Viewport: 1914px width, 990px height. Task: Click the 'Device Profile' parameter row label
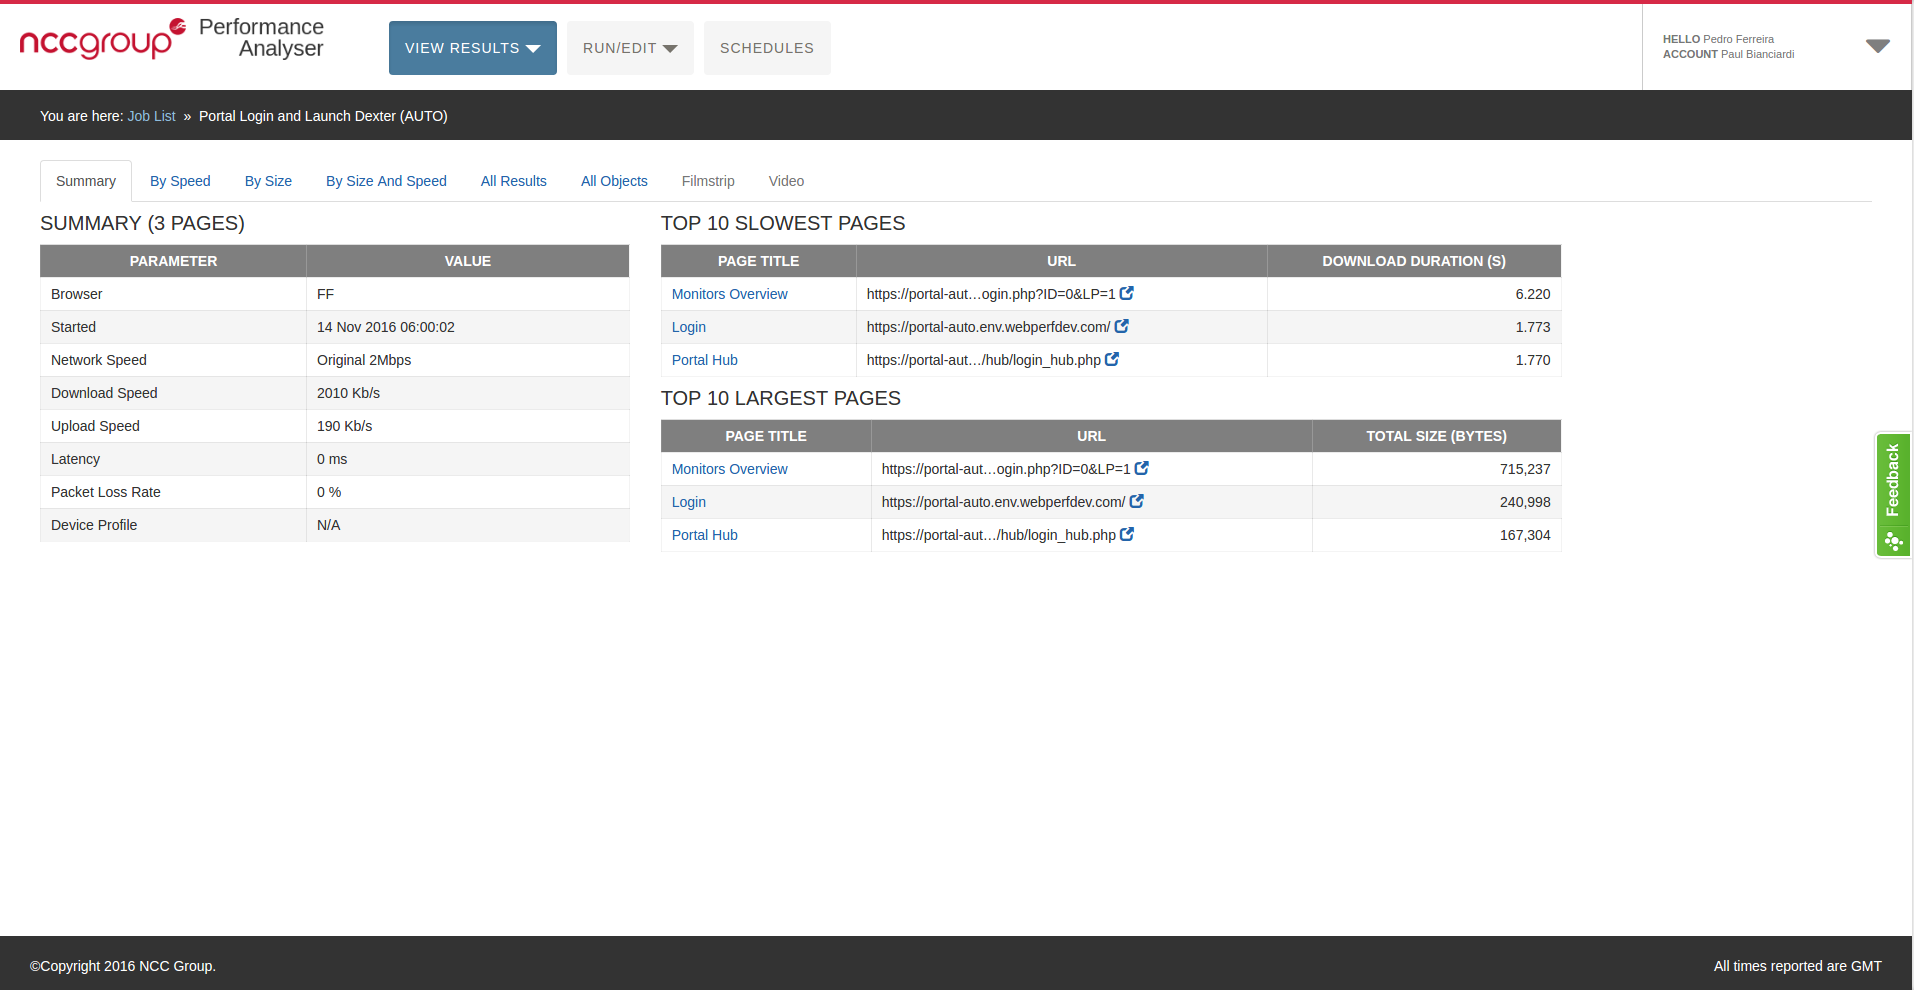point(94,525)
